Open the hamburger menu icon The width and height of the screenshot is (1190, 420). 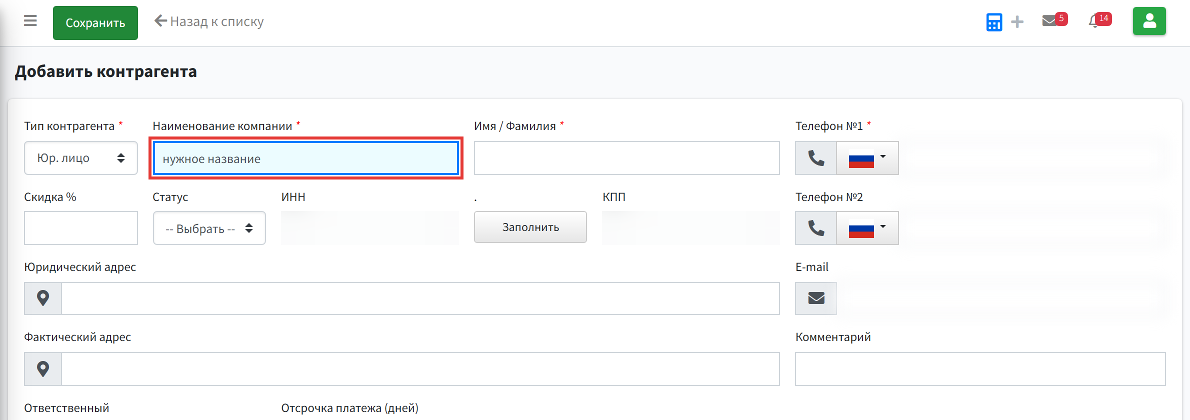pos(30,21)
